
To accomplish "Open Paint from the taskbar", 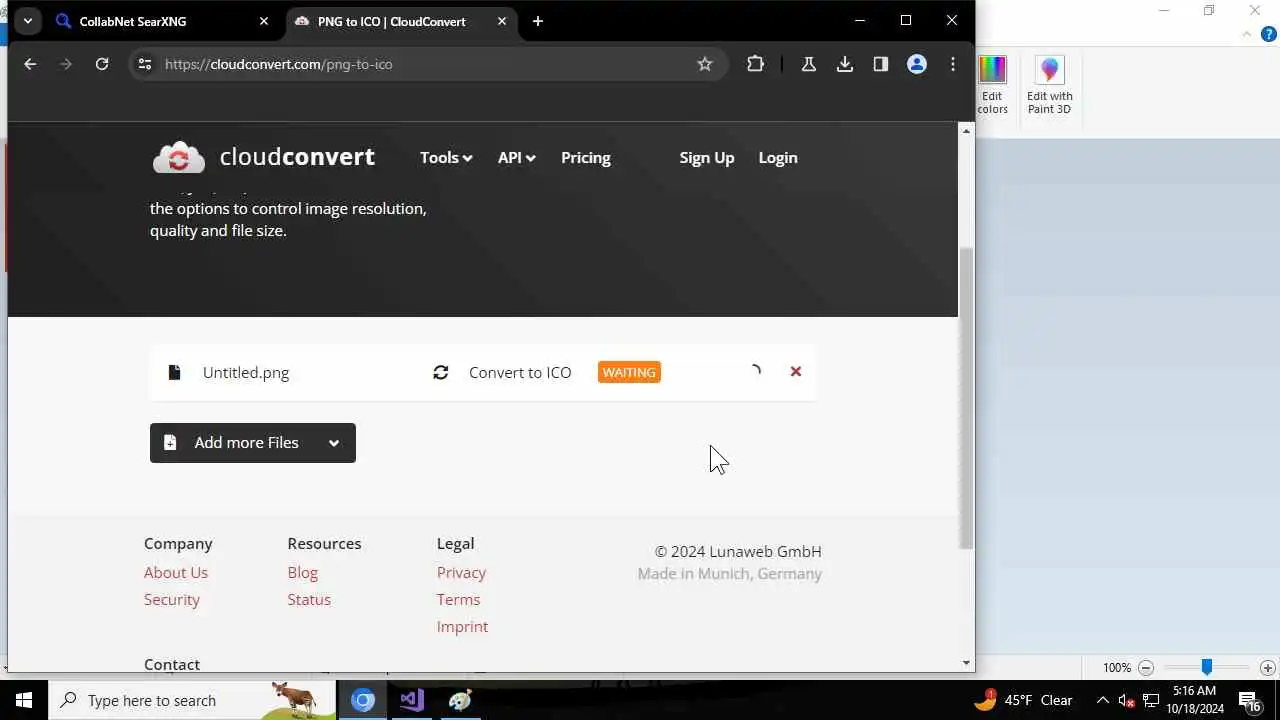I will [460, 700].
